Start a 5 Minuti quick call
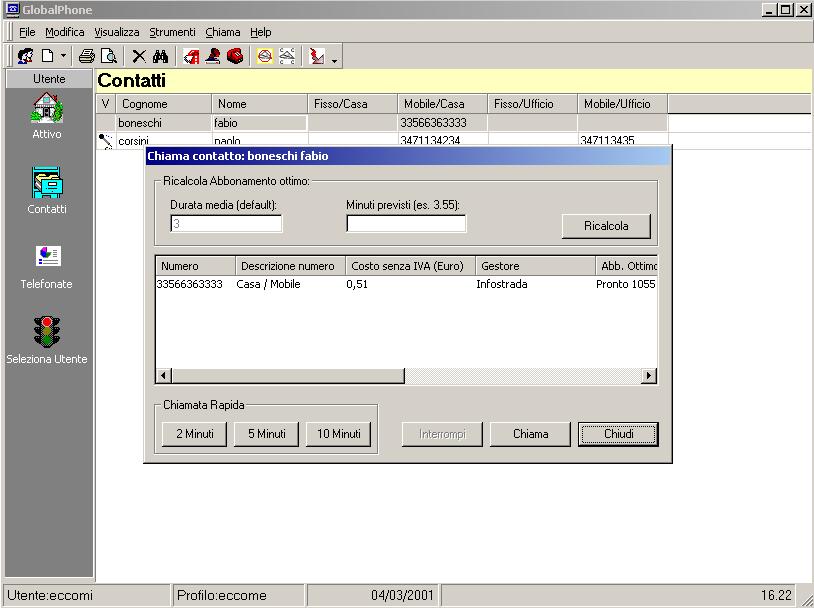This screenshot has width=814, height=608. 266,434
